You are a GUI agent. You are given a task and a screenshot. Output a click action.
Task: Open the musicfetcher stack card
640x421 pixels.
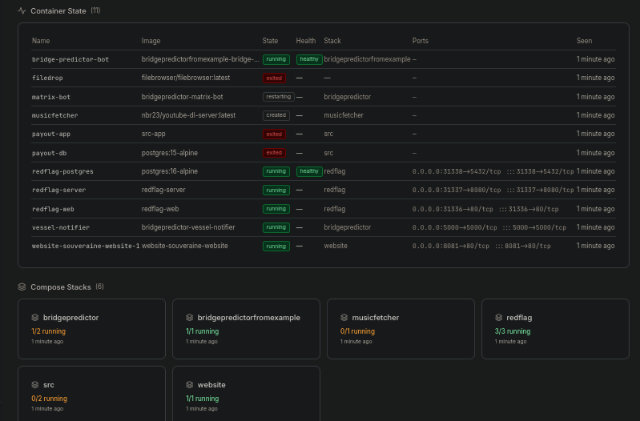pos(401,329)
